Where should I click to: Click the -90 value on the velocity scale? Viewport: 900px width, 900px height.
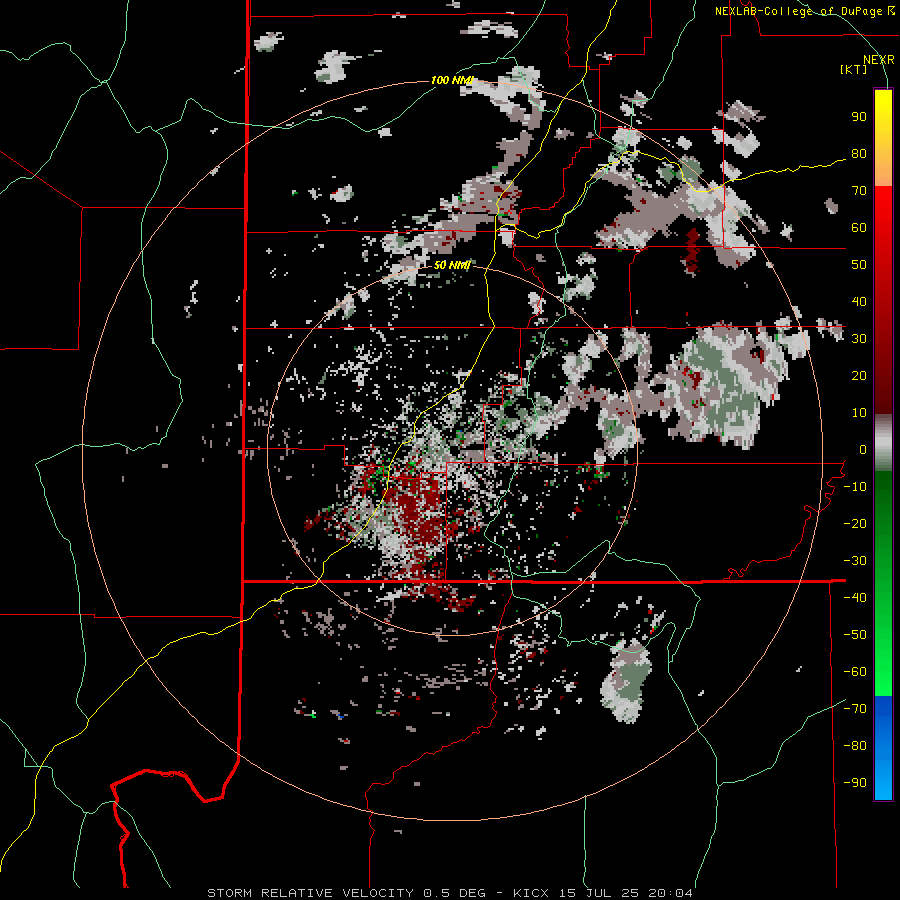tap(855, 783)
